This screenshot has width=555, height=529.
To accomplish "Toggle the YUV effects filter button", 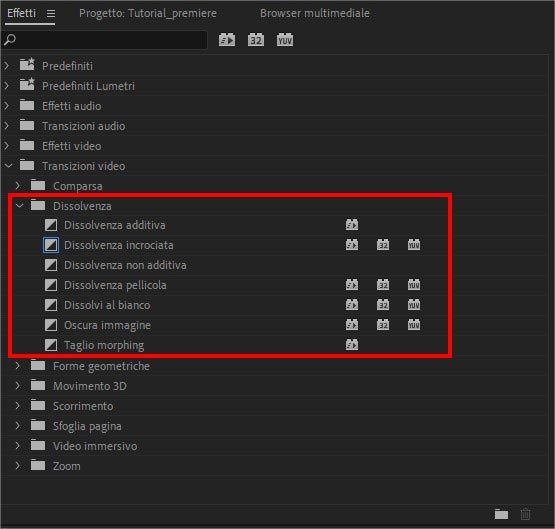I will click(x=285, y=40).
